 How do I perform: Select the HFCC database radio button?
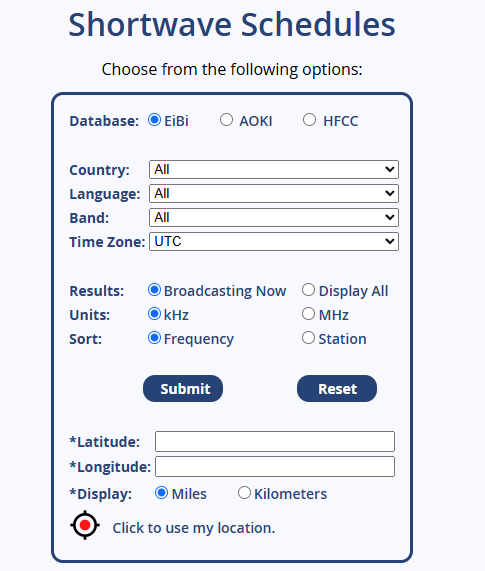tap(309, 119)
